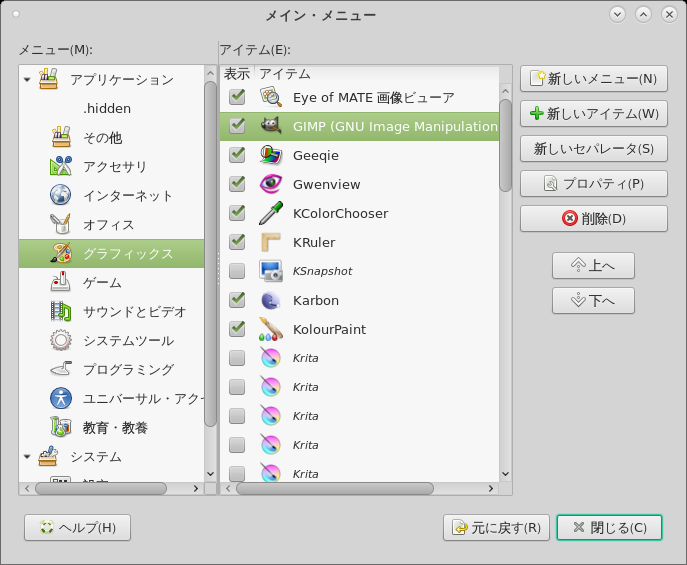
Task: Click the プログラミング category icon
Action: pos(61,369)
